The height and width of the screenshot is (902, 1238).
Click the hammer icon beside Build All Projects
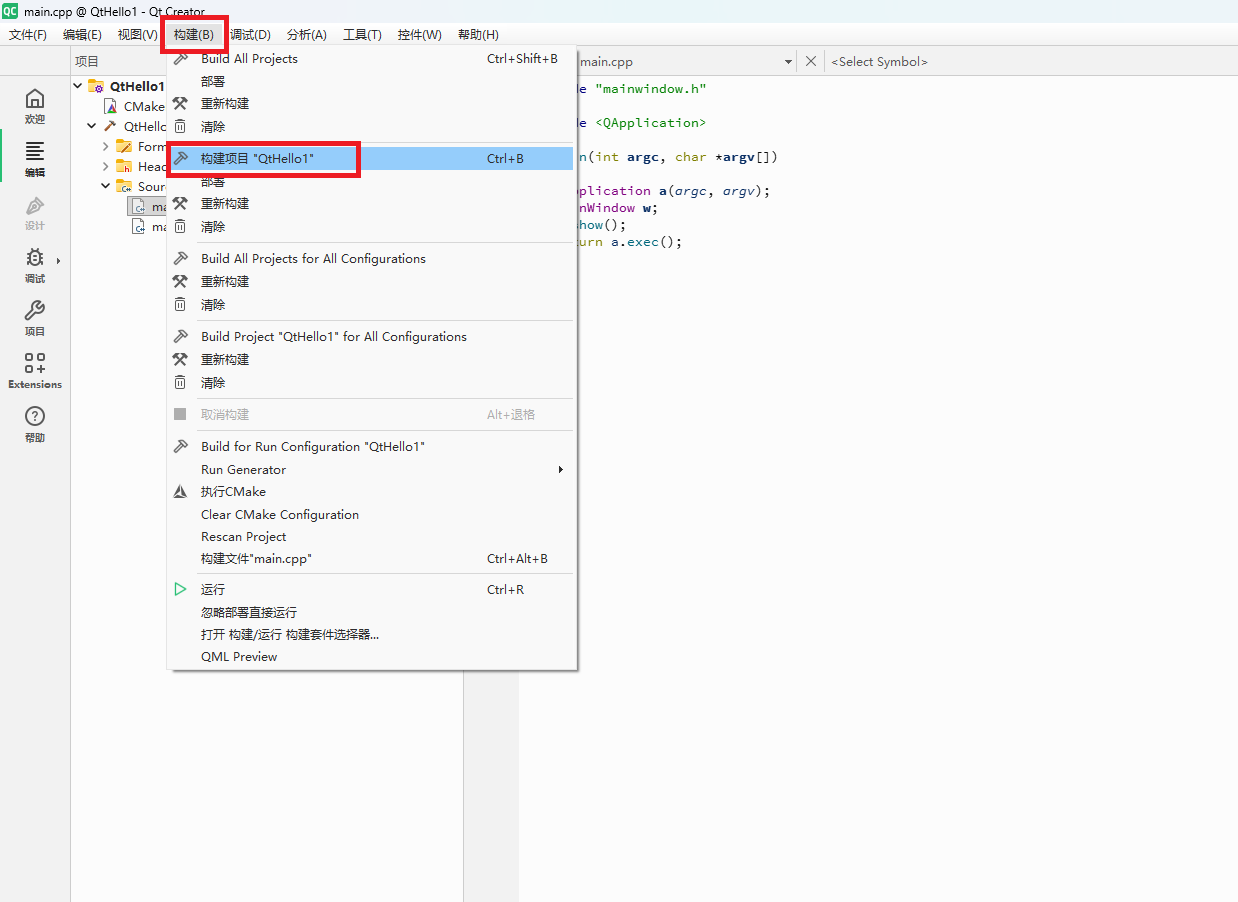[x=180, y=59]
